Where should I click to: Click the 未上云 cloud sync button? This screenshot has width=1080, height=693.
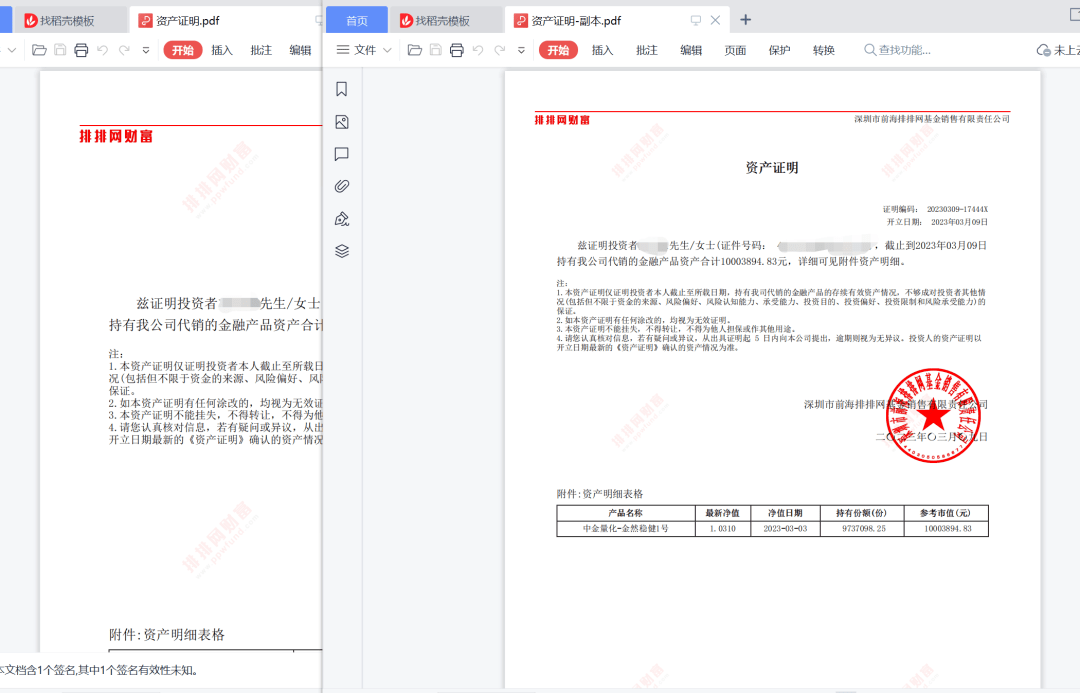[x=1058, y=50]
